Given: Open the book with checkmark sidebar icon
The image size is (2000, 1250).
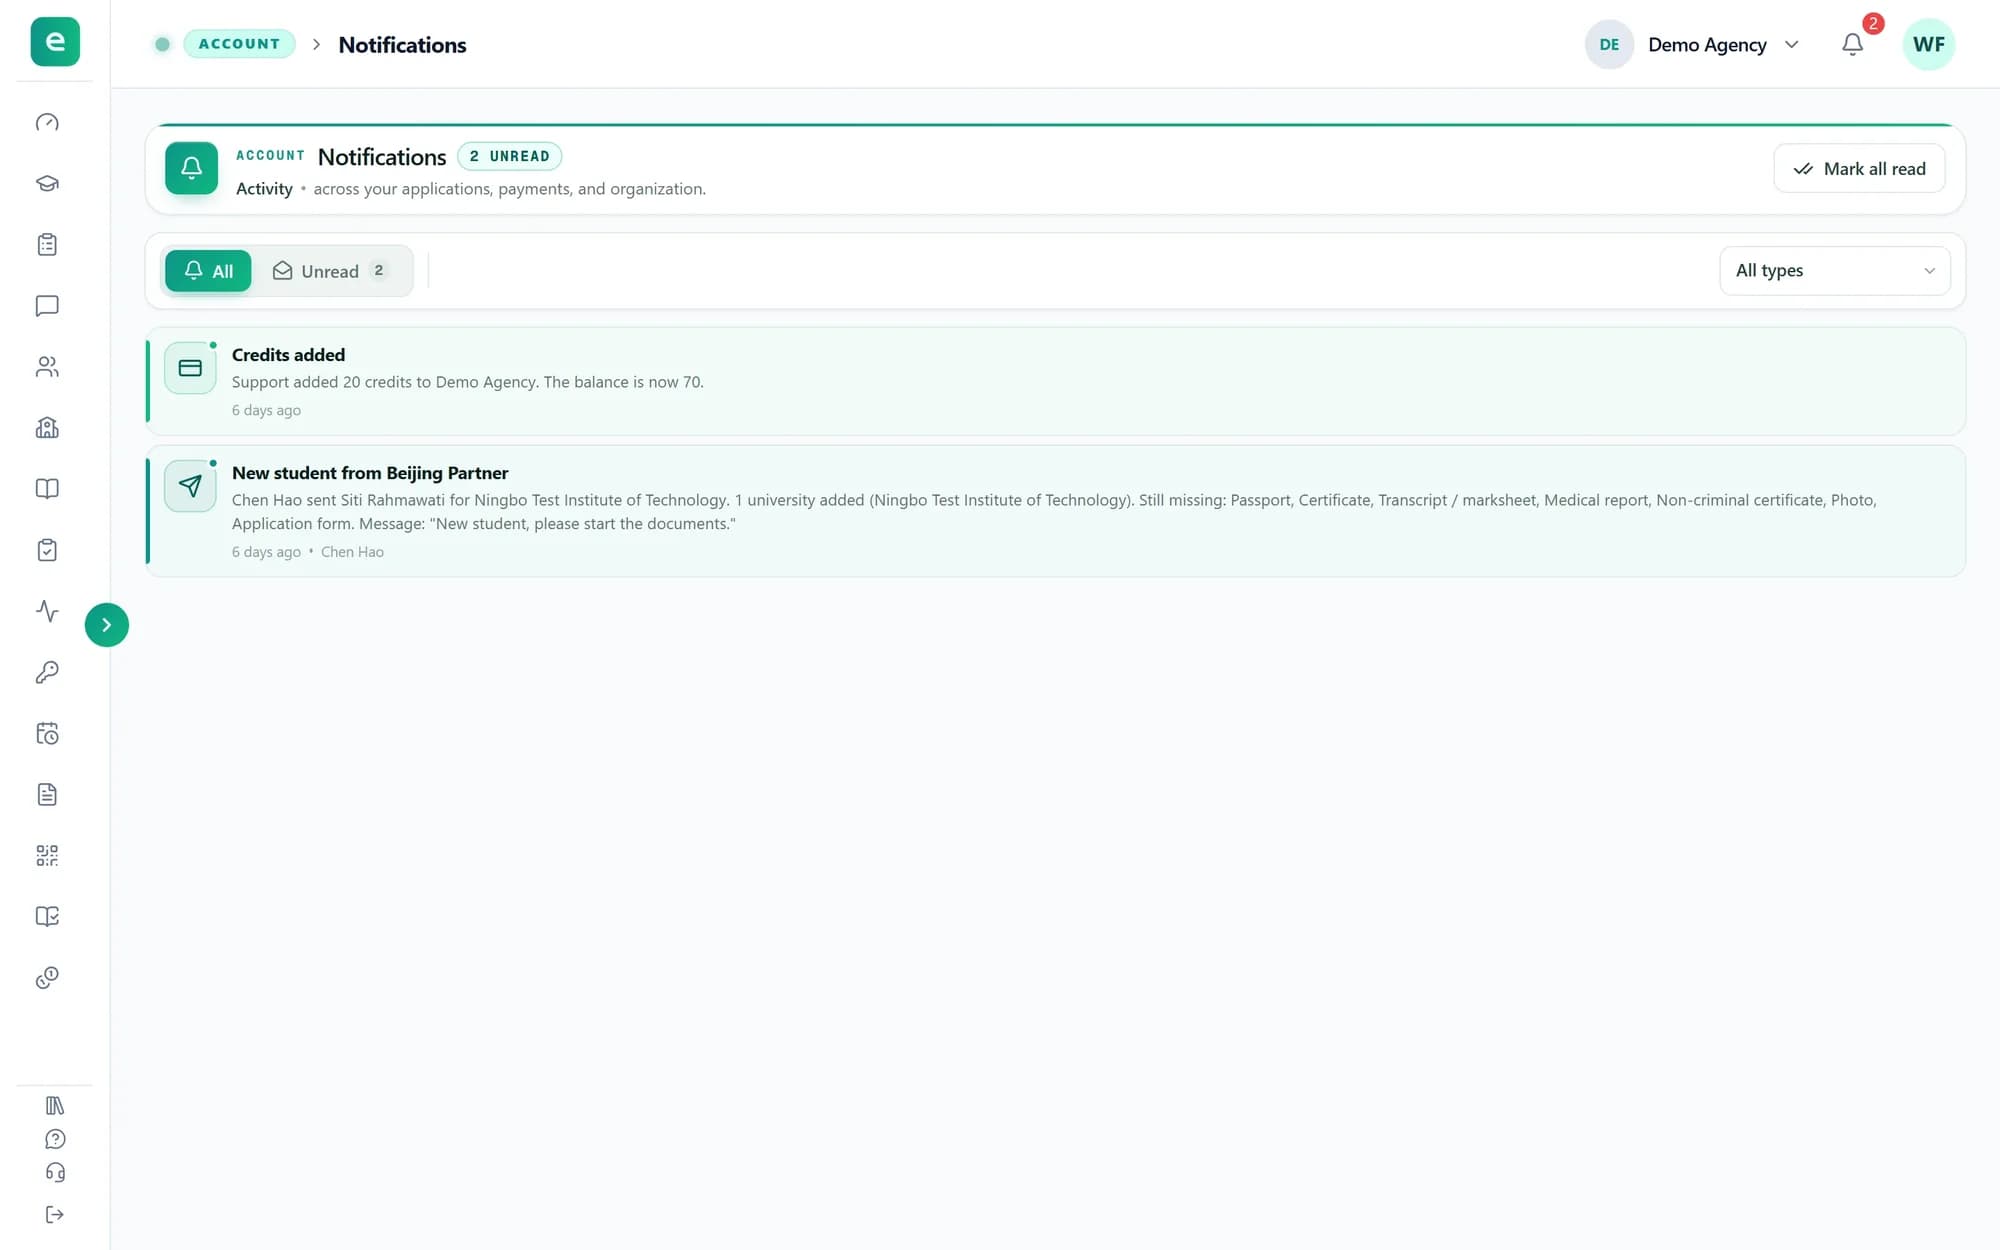Looking at the screenshot, I should (x=47, y=916).
